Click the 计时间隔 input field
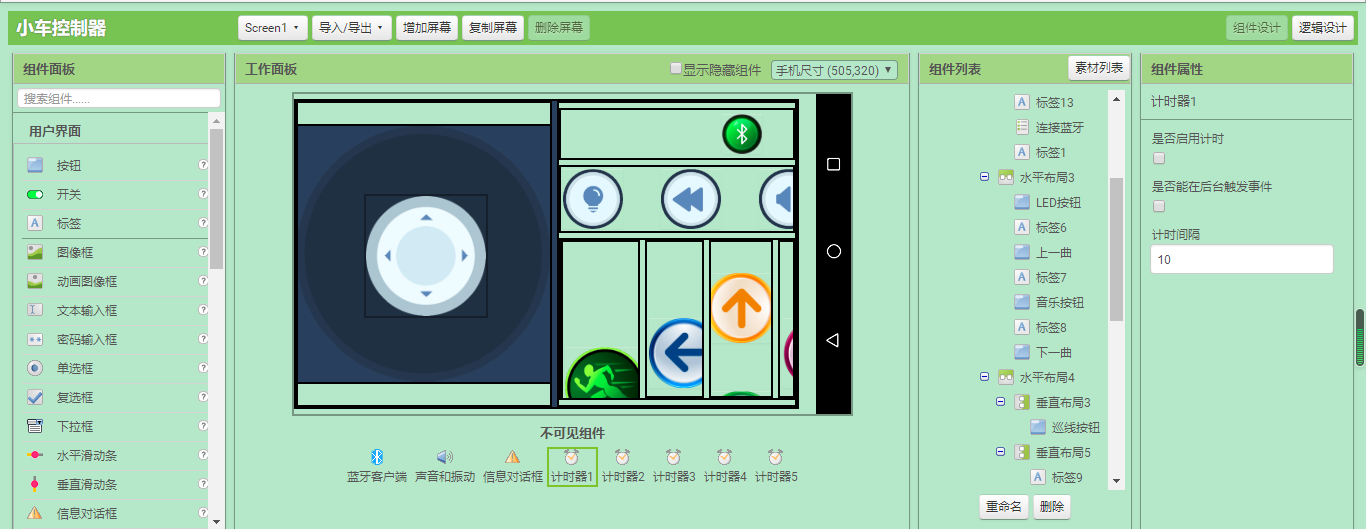This screenshot has height=529, width=1366. click(x=1243, y=259)
